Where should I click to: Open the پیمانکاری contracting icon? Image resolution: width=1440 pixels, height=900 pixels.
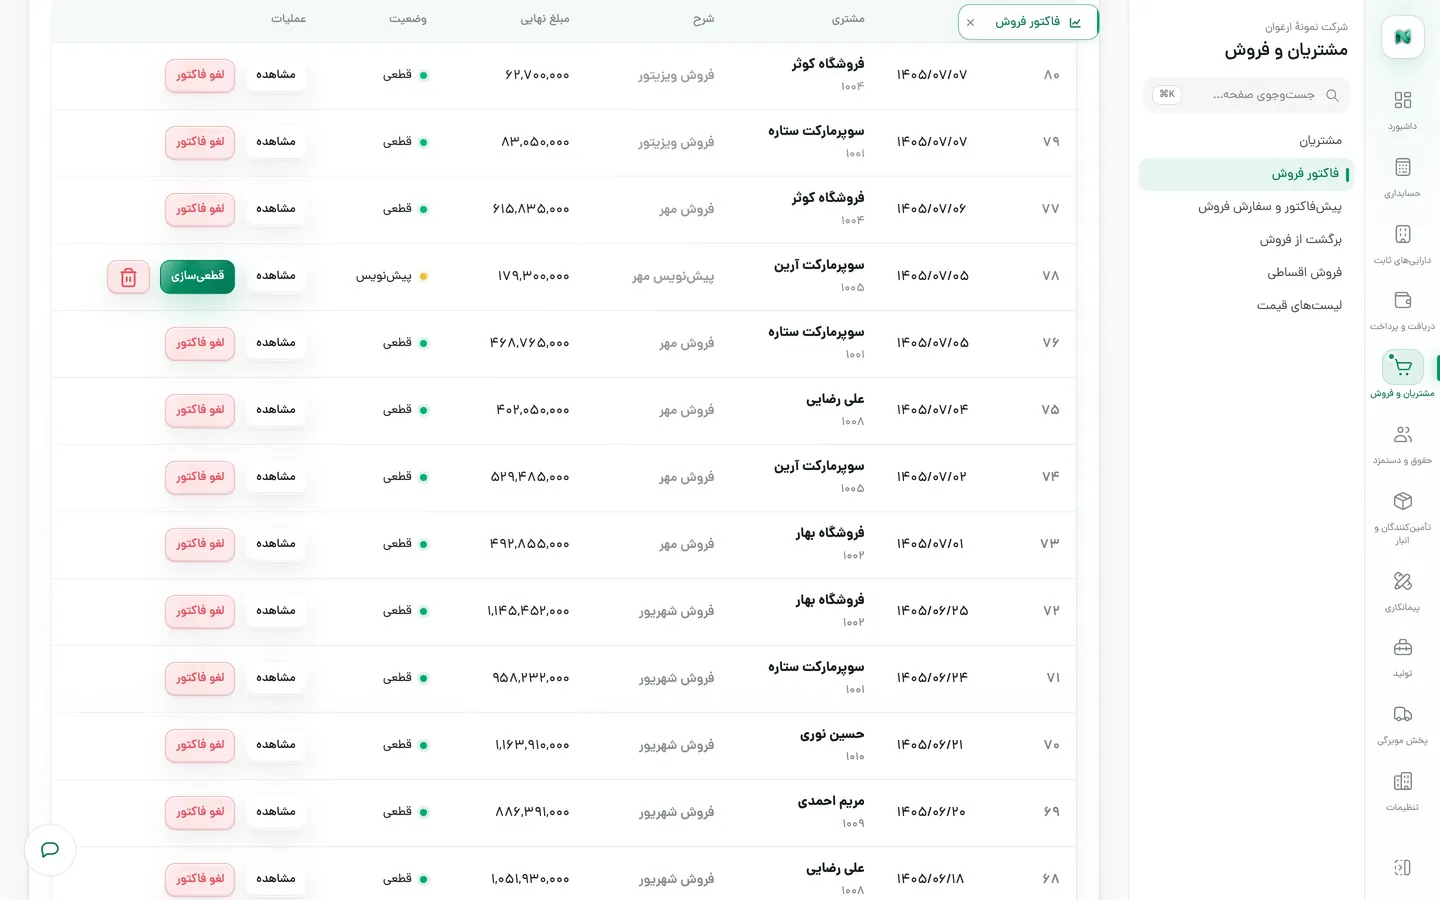coord(1402,581)
